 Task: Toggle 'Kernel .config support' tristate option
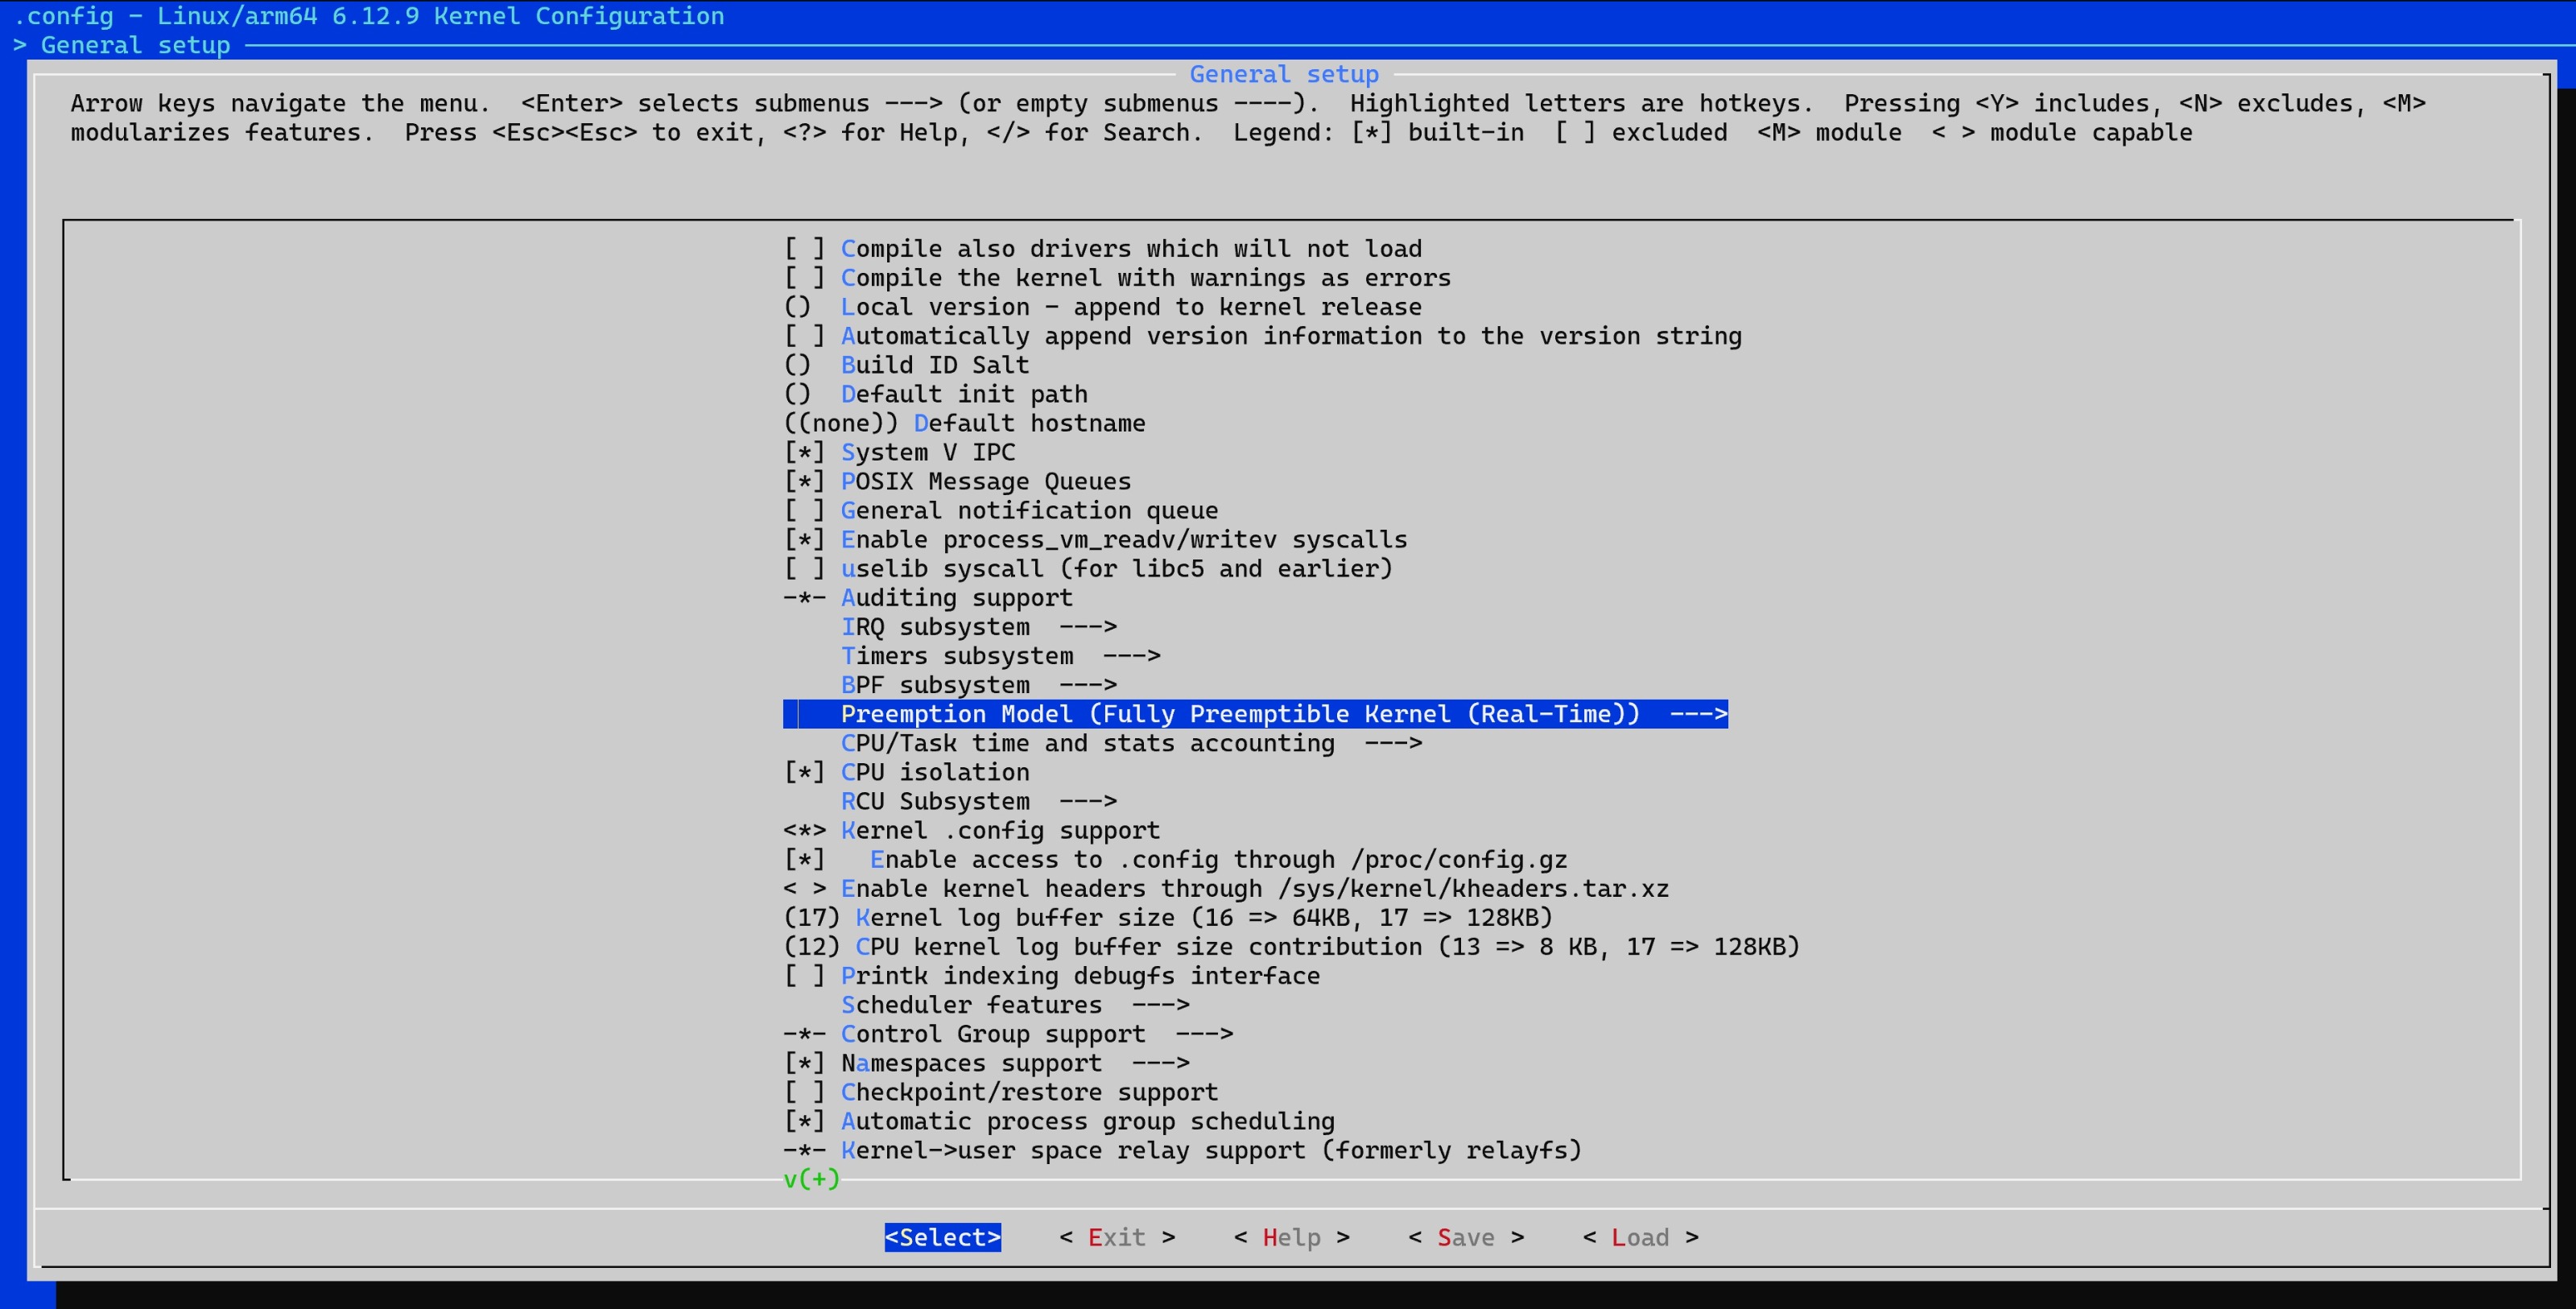pos(972,830)
